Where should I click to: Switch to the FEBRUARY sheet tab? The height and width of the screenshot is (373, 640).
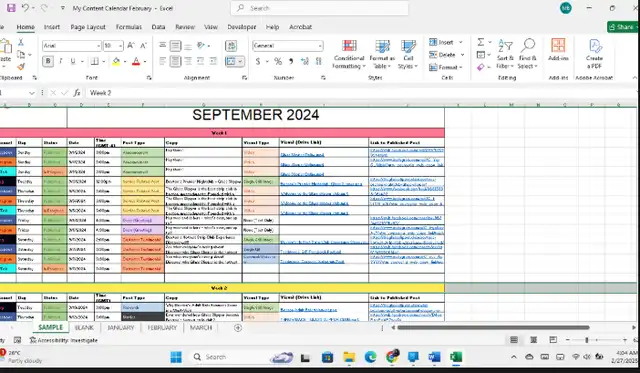(162, 328)
